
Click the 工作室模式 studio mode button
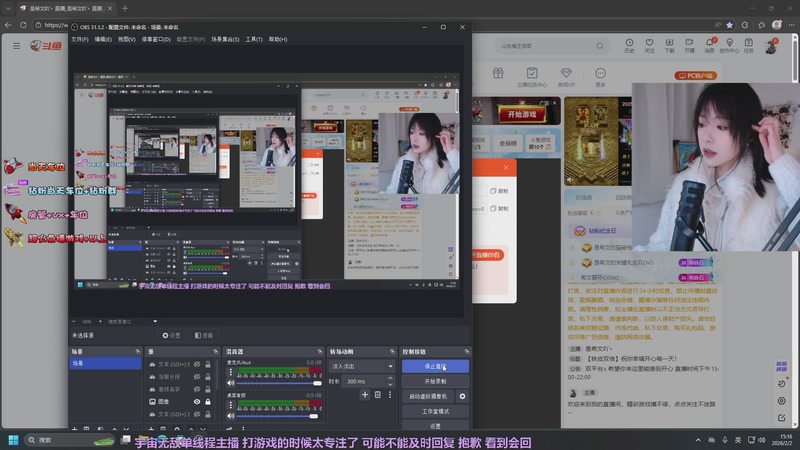click(435, 411)
